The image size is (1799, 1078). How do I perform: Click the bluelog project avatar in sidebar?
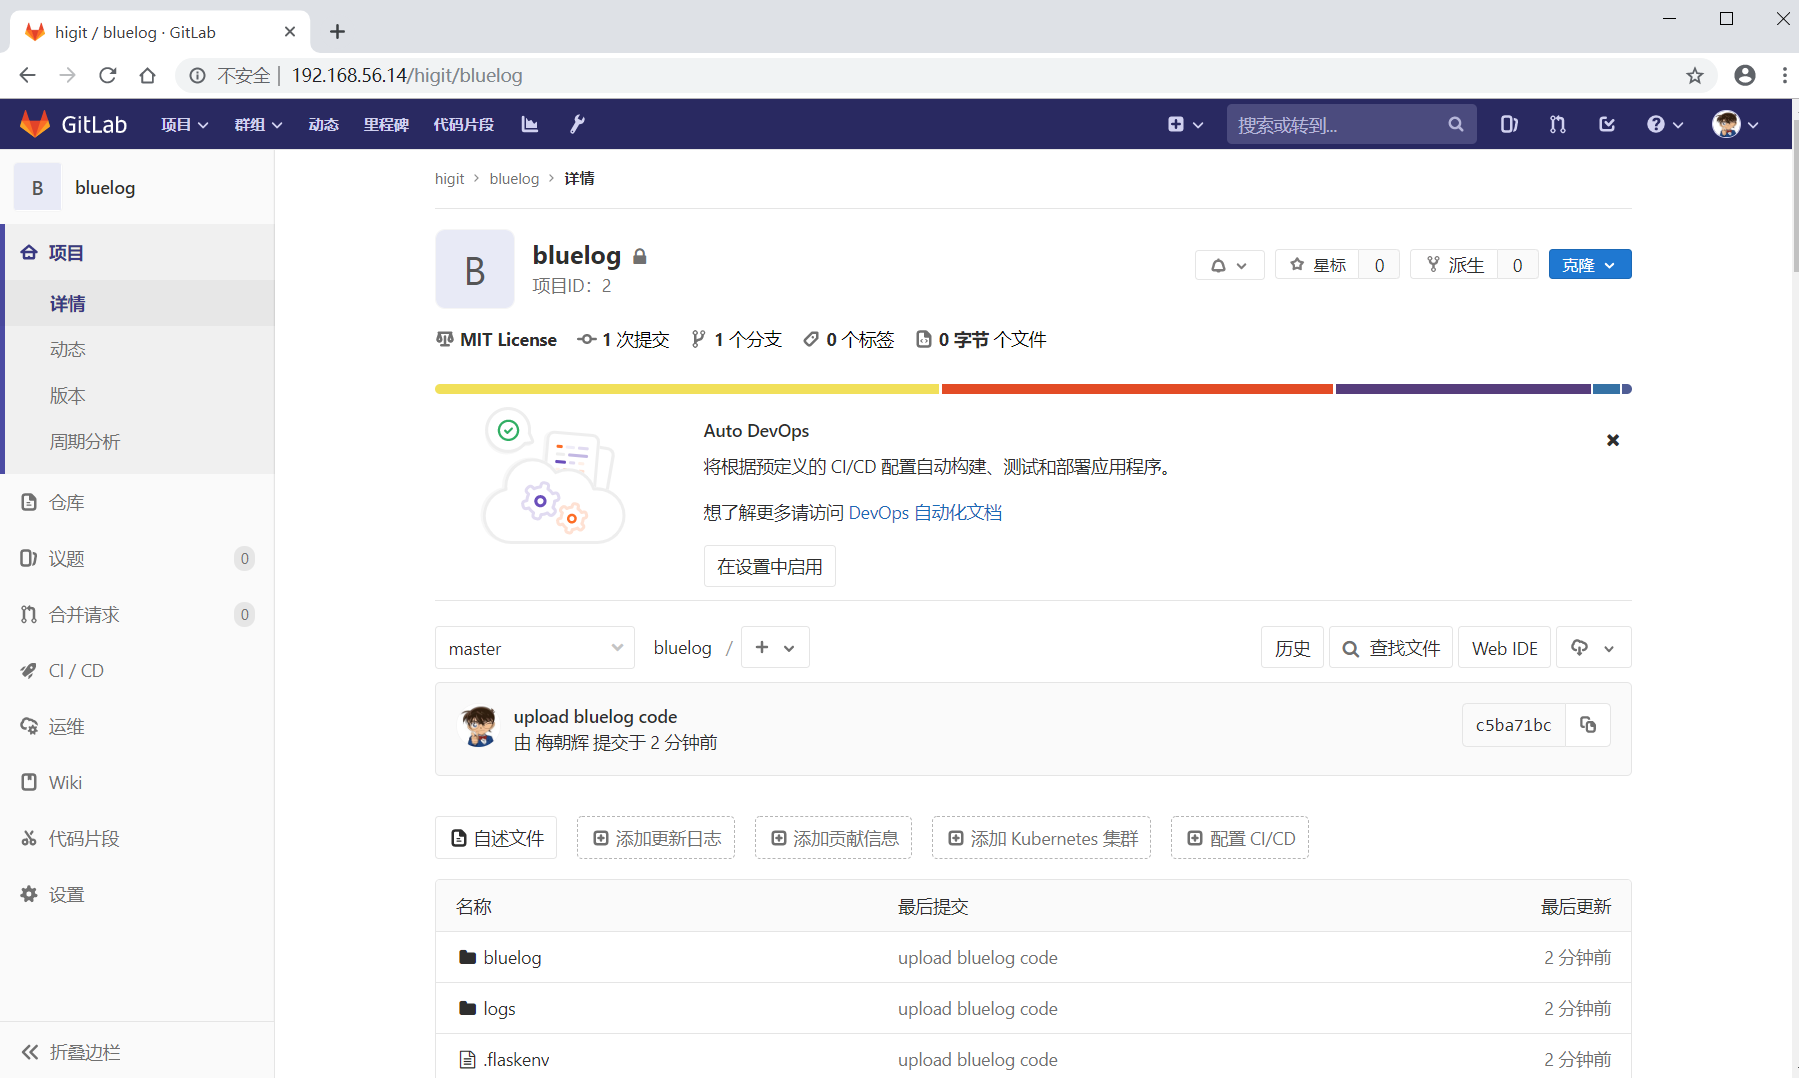click(x=38, y=187)
